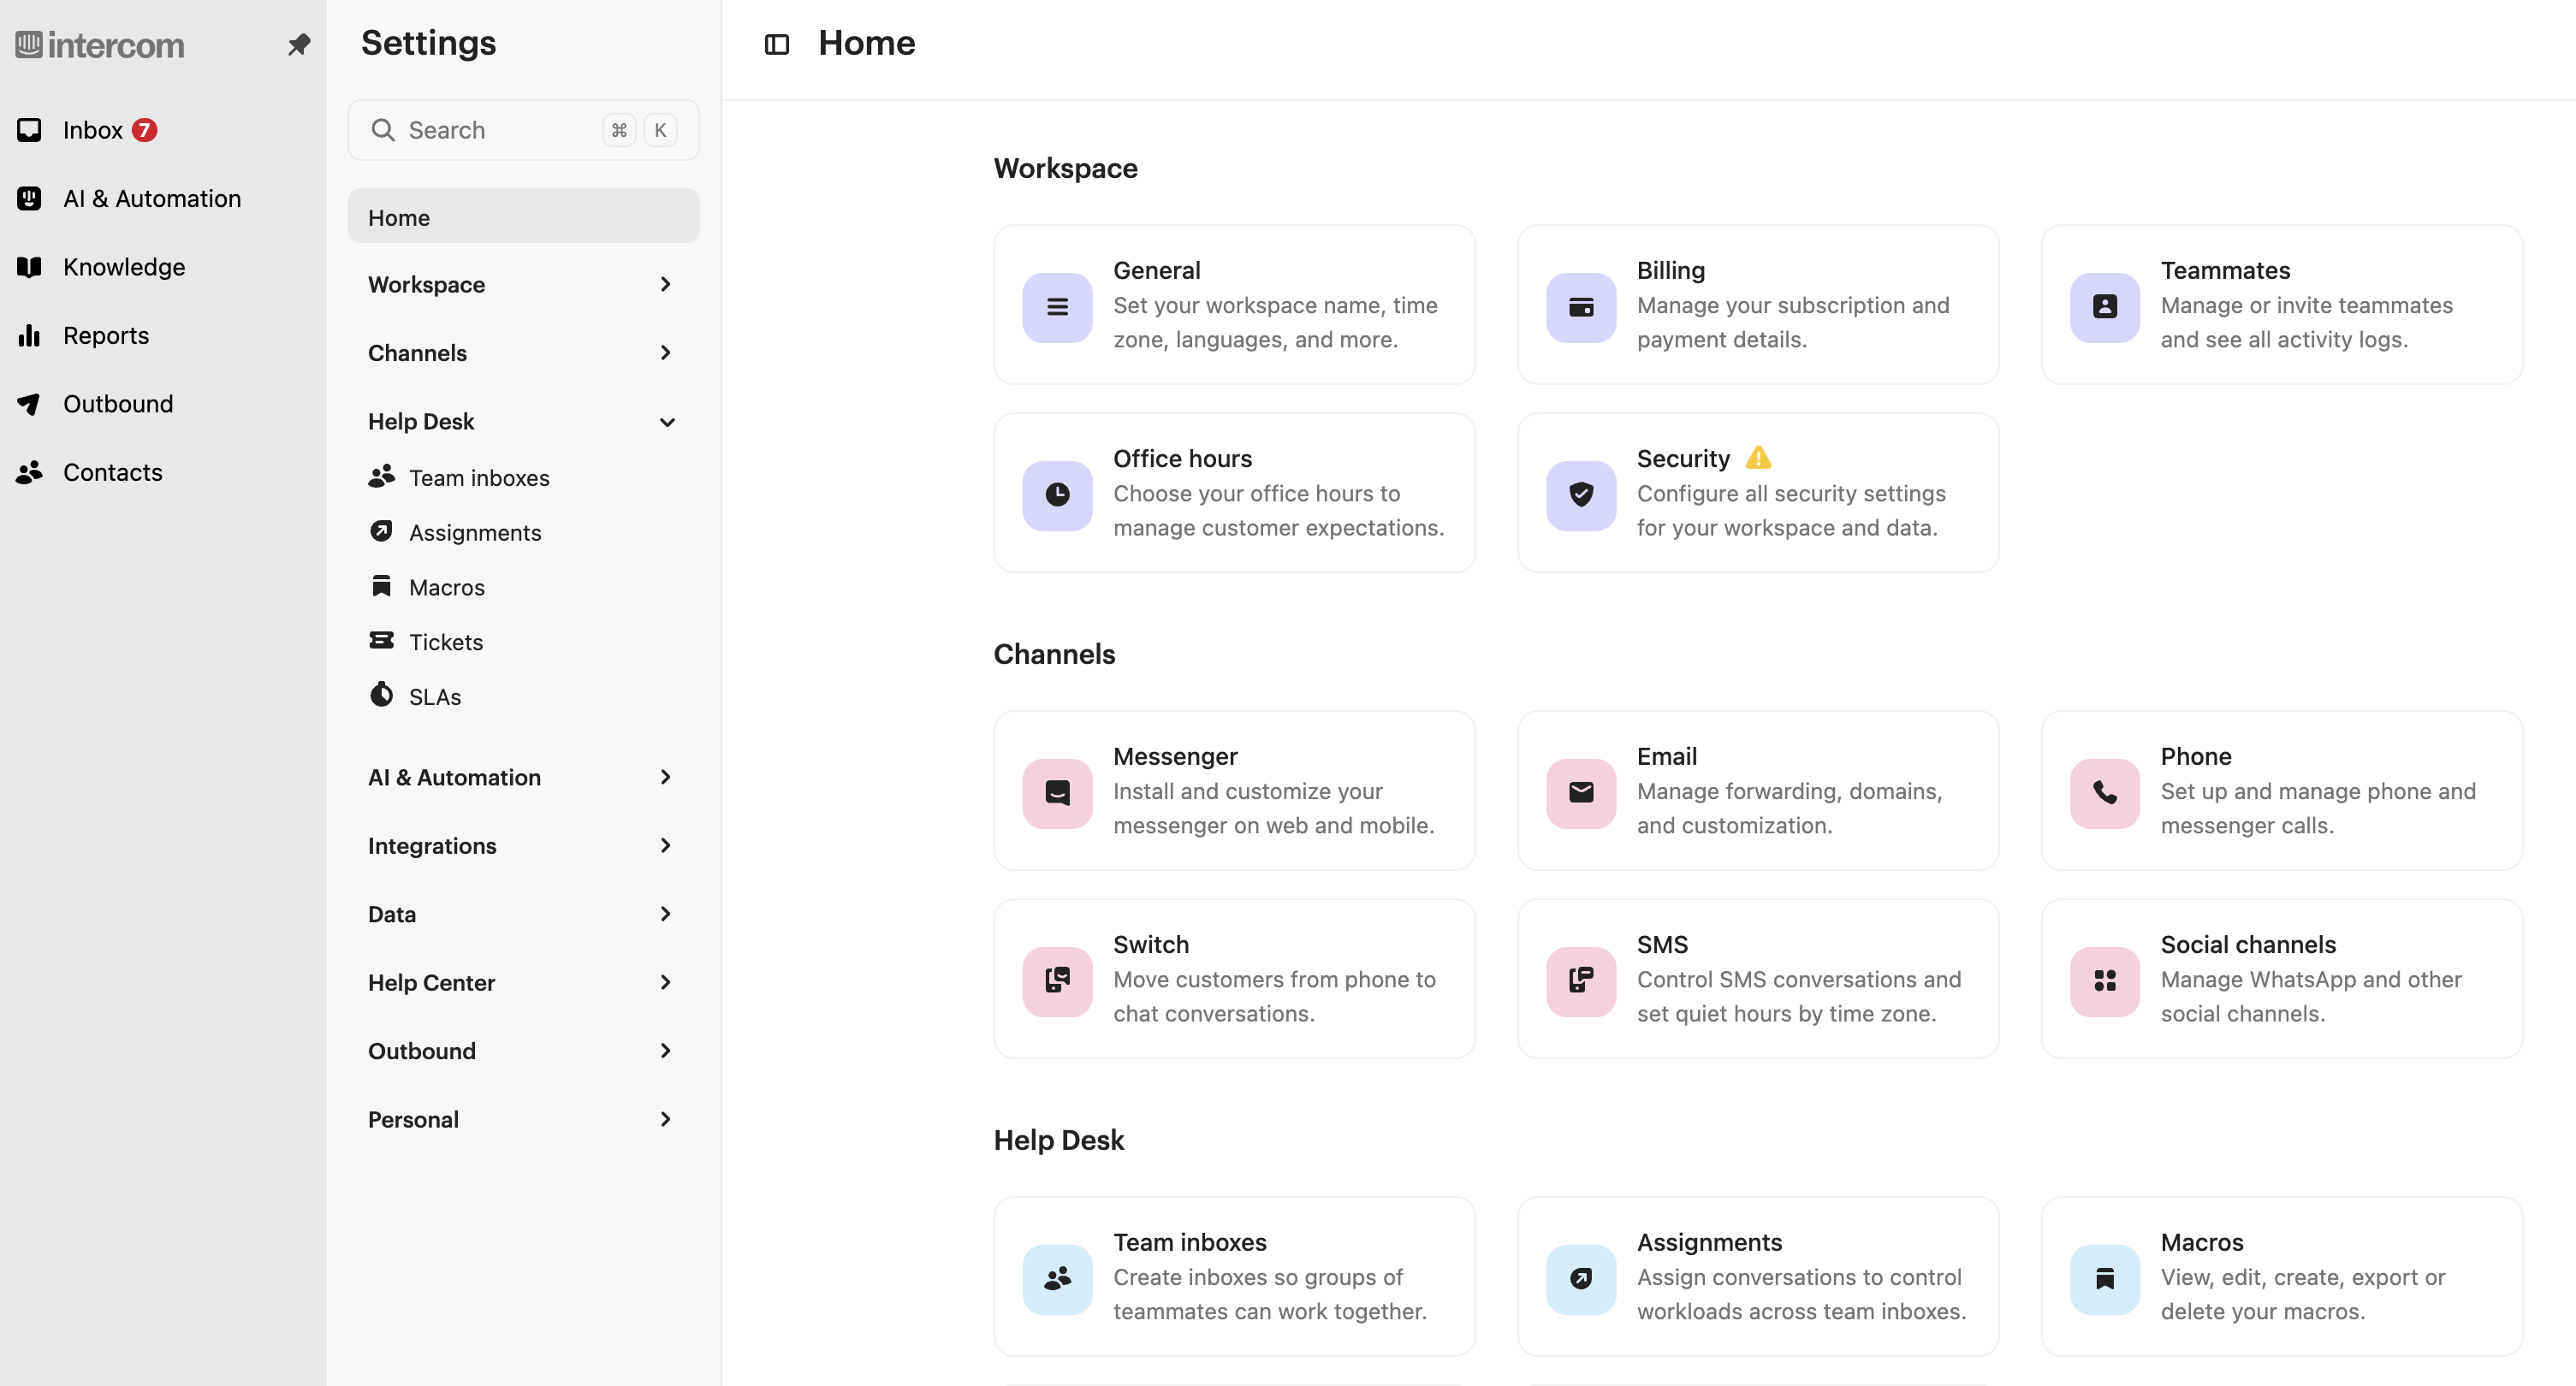Open Team inboxes in settings sidebar
The height and width of the screenshot is (1386, 2576).
(478, 478)
